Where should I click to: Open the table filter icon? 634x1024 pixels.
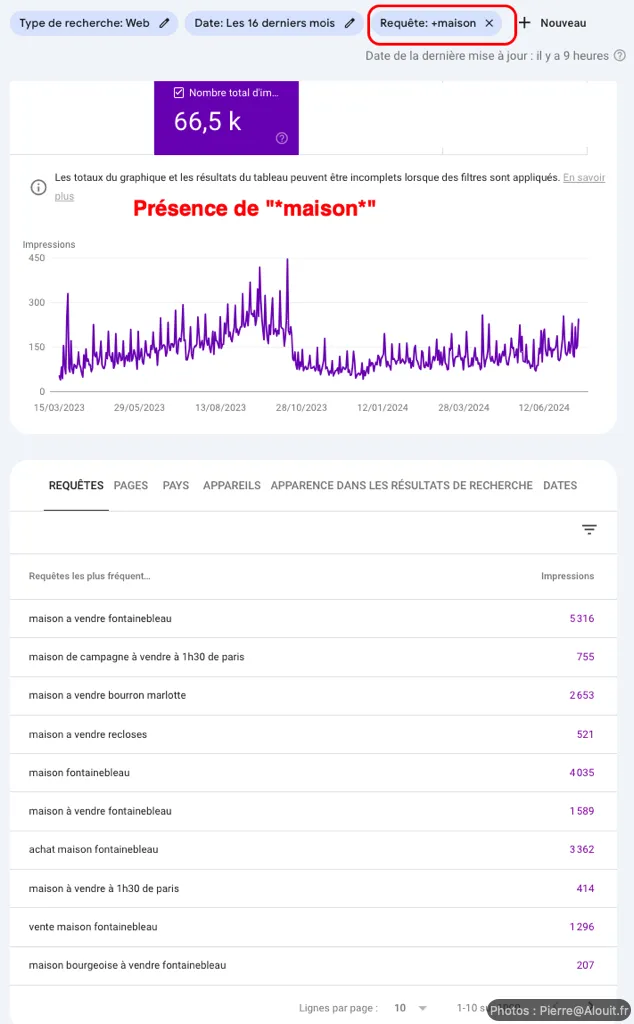point(589,530)
